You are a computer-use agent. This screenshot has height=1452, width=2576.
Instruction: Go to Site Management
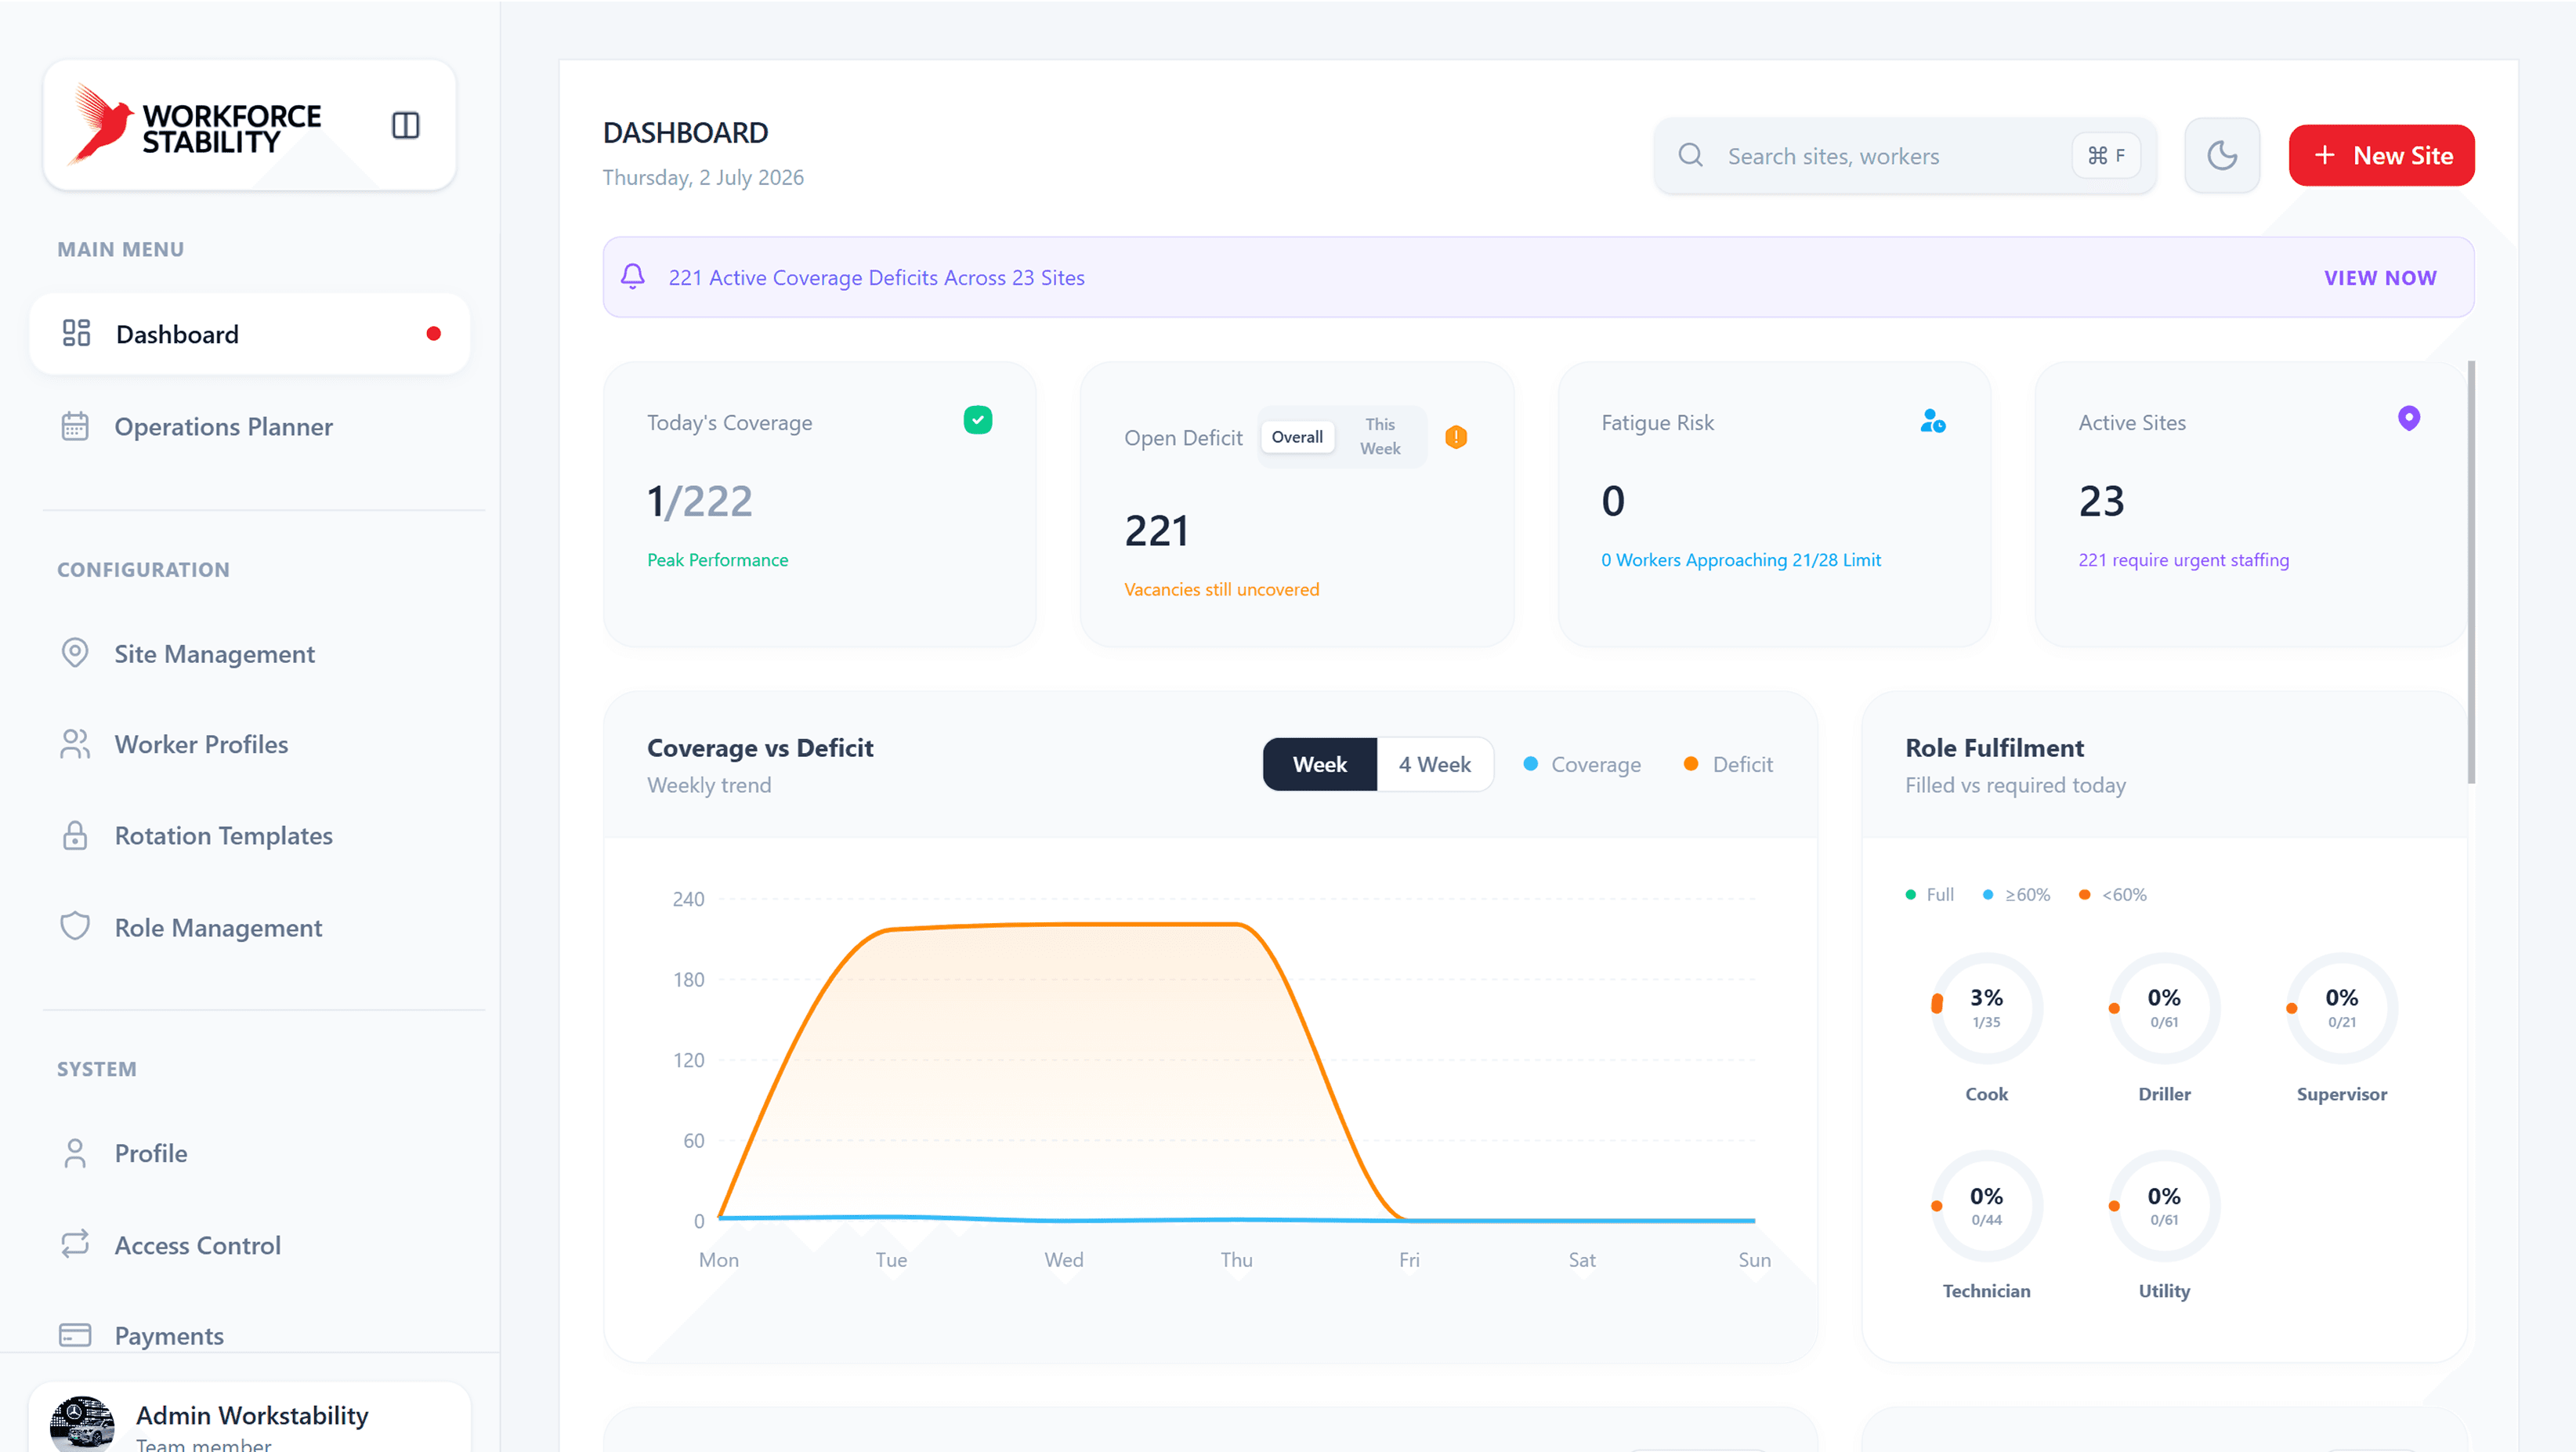[x=249, y=653]
